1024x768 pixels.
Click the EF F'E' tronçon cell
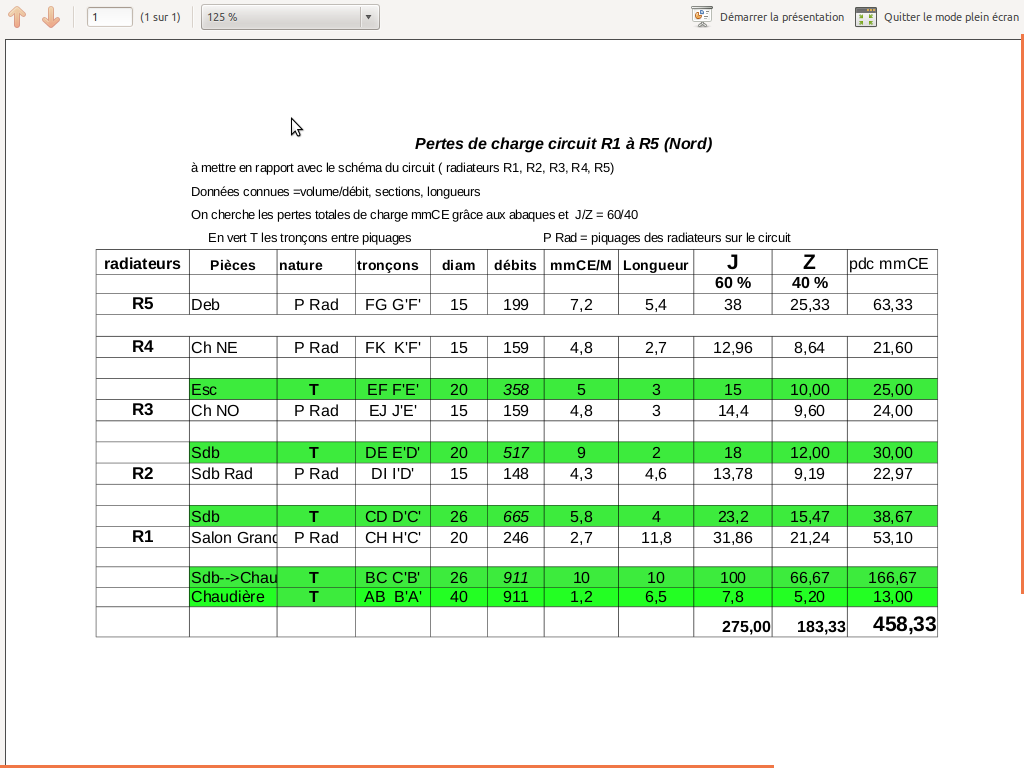392,389
